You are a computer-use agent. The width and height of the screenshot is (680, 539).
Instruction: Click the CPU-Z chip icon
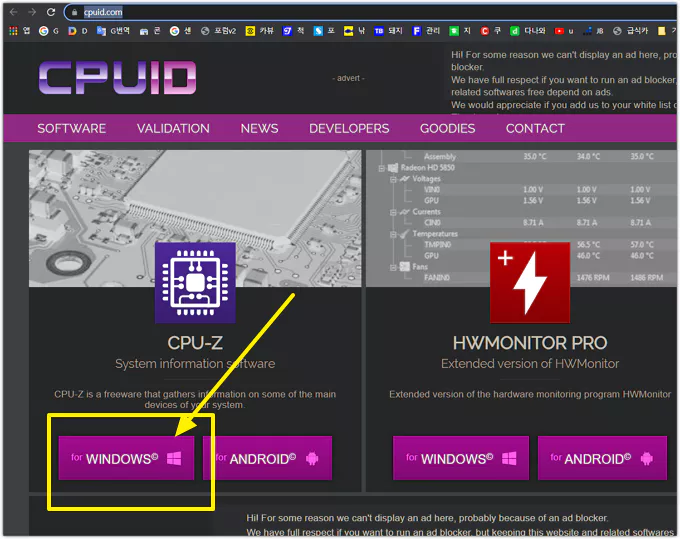coord(195,282)
